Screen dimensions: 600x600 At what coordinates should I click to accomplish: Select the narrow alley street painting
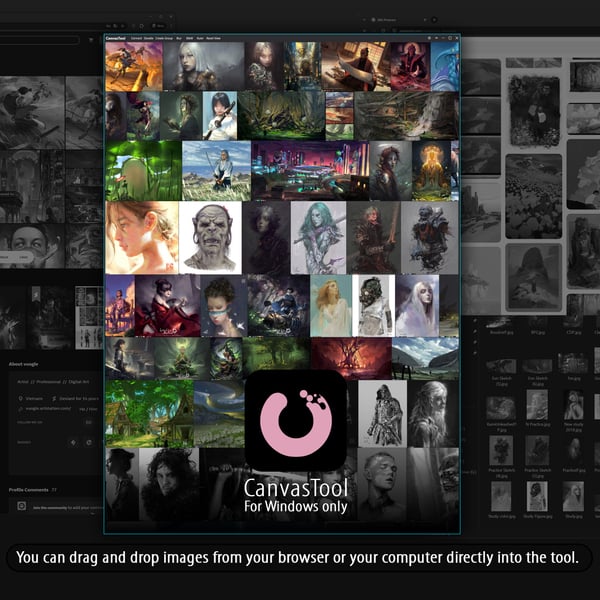[302, 67]
